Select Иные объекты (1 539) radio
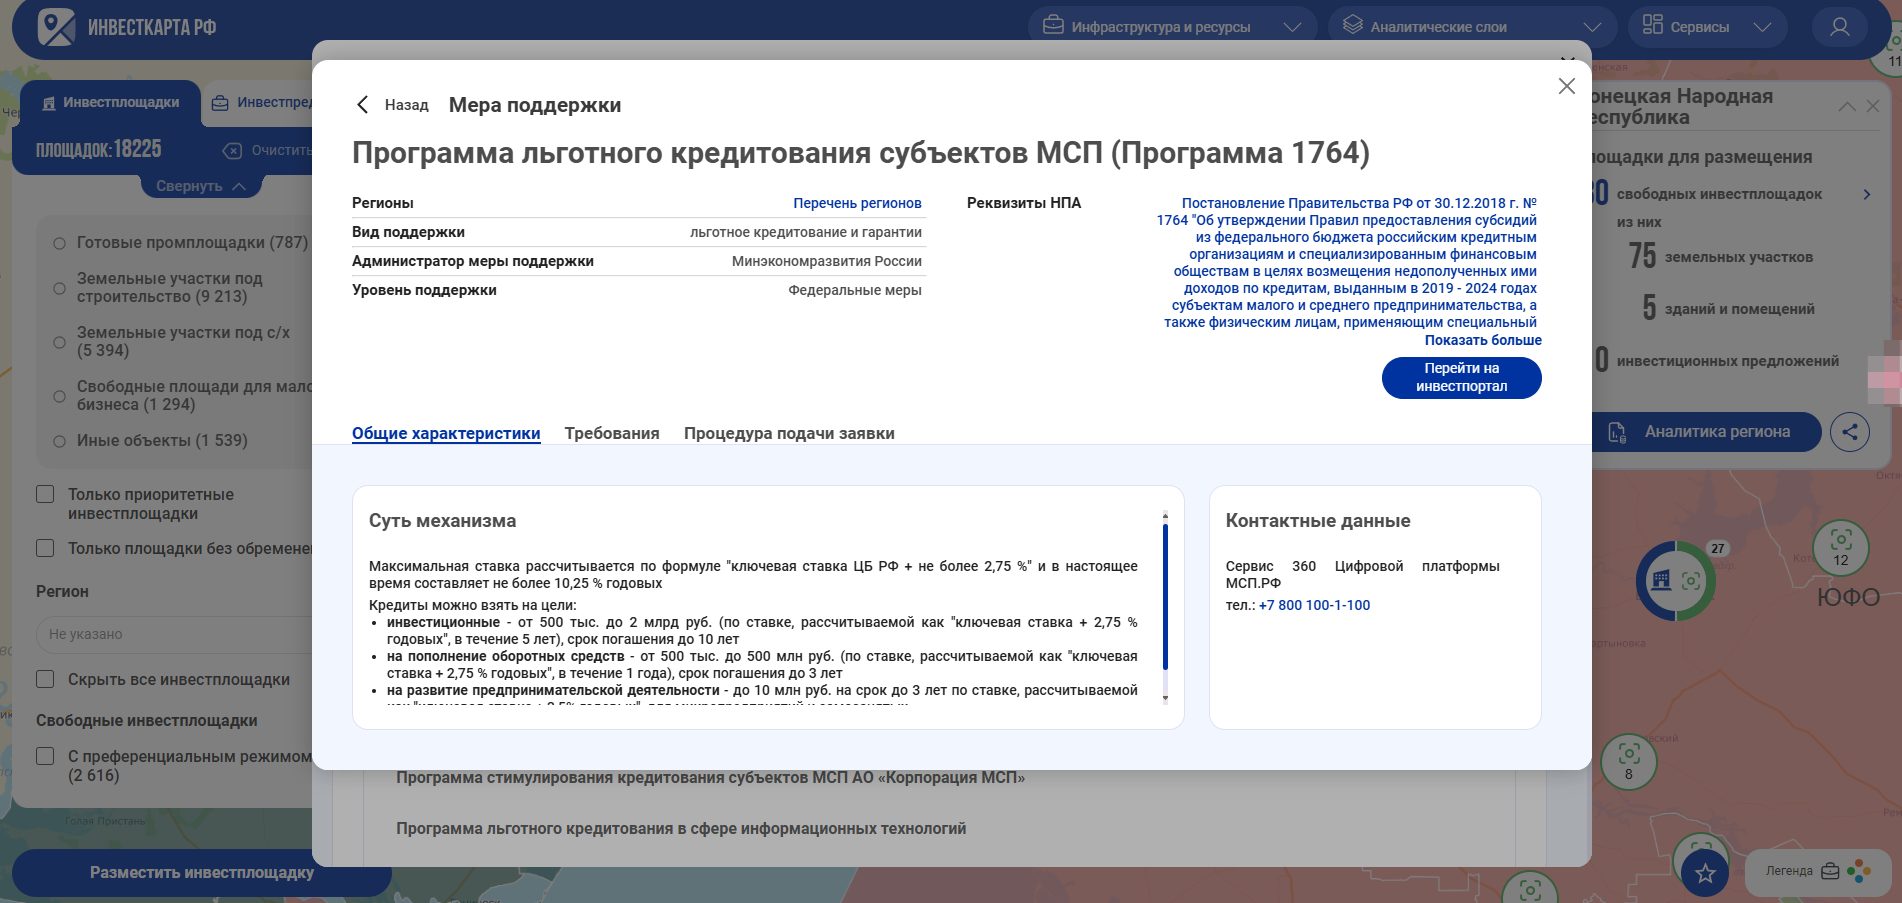1902x903 pixels. tap(59, 441)
